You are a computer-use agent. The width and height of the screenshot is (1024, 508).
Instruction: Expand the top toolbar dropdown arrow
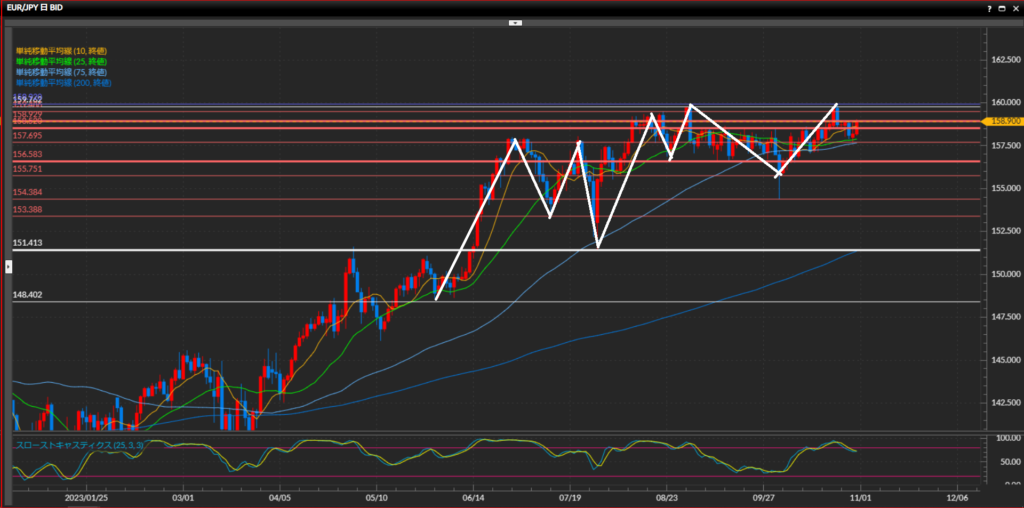515,21
